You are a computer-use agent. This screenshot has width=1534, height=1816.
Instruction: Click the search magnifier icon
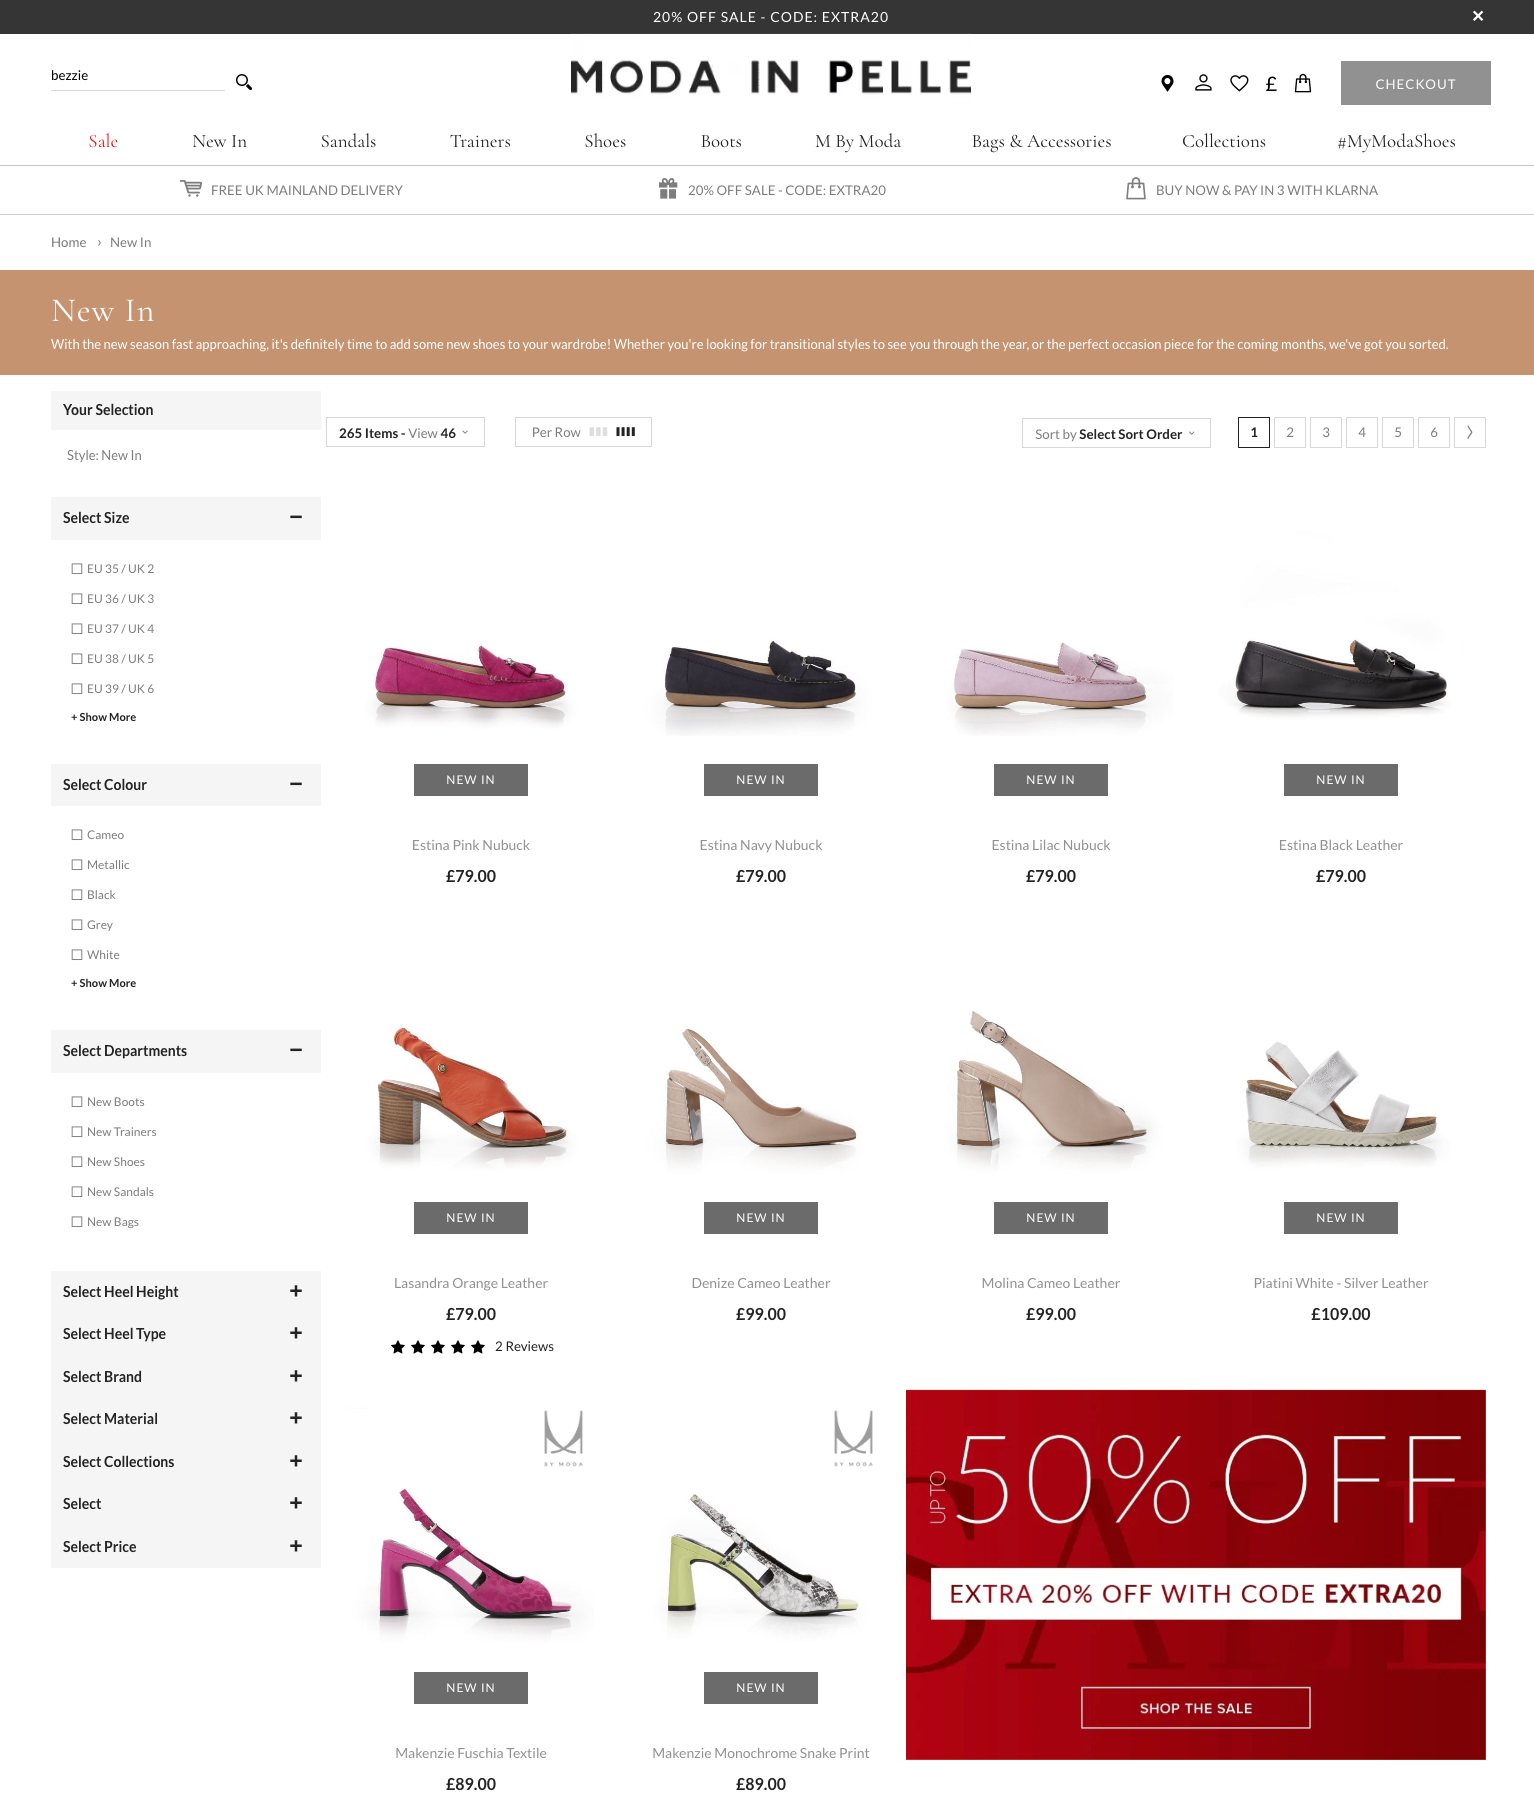click(x=244, y=82)
